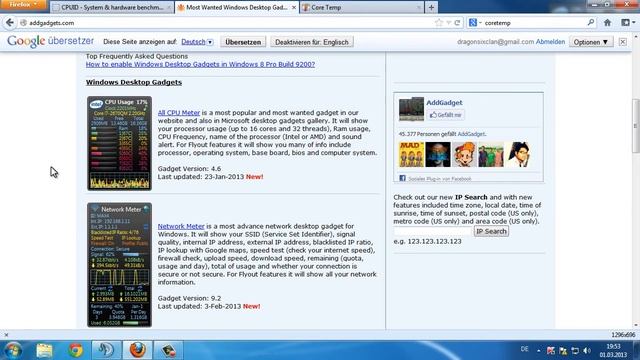The image size is (640, 360).
Task: Click the AddGadget Facebook page link
Action: point(444,102)
